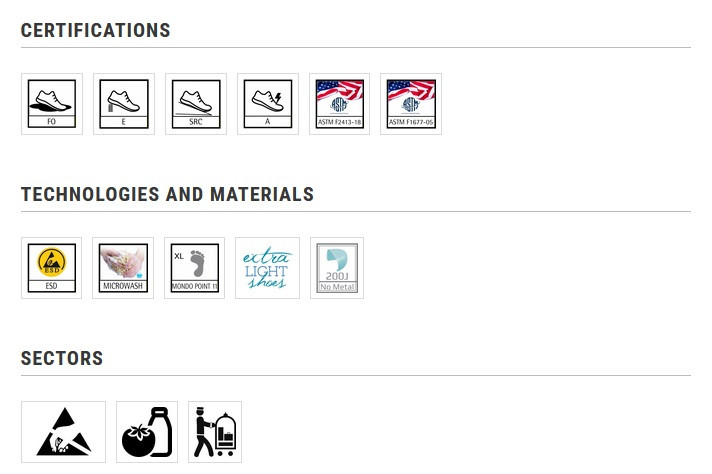Select the ASTM F1677-05 certification badge
712x474 pixels.
click(x=411, y=104)
